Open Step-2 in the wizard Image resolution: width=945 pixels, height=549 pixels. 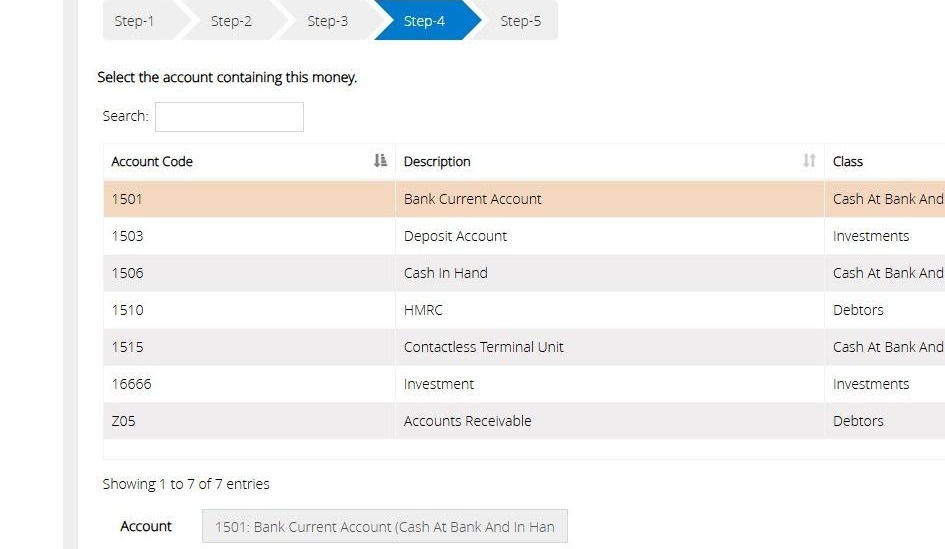pos(231,20)
